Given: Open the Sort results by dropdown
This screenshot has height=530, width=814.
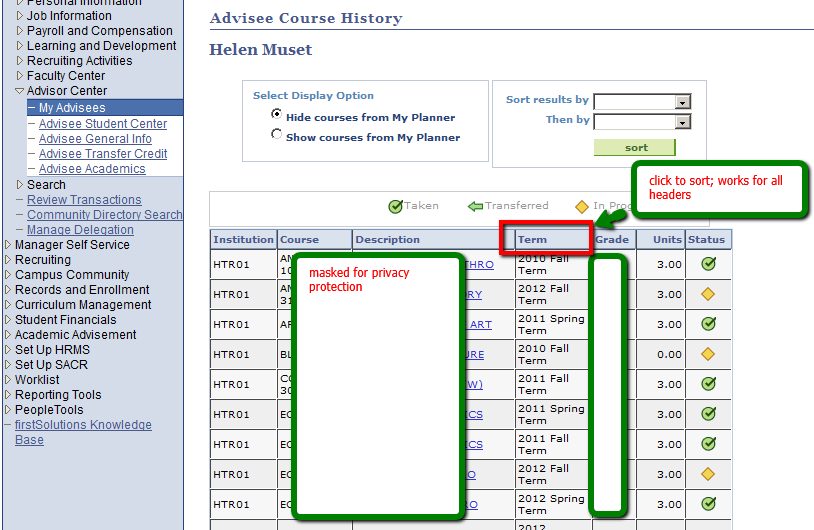Looking at the screenshot, I should click(x=683, y=101).
